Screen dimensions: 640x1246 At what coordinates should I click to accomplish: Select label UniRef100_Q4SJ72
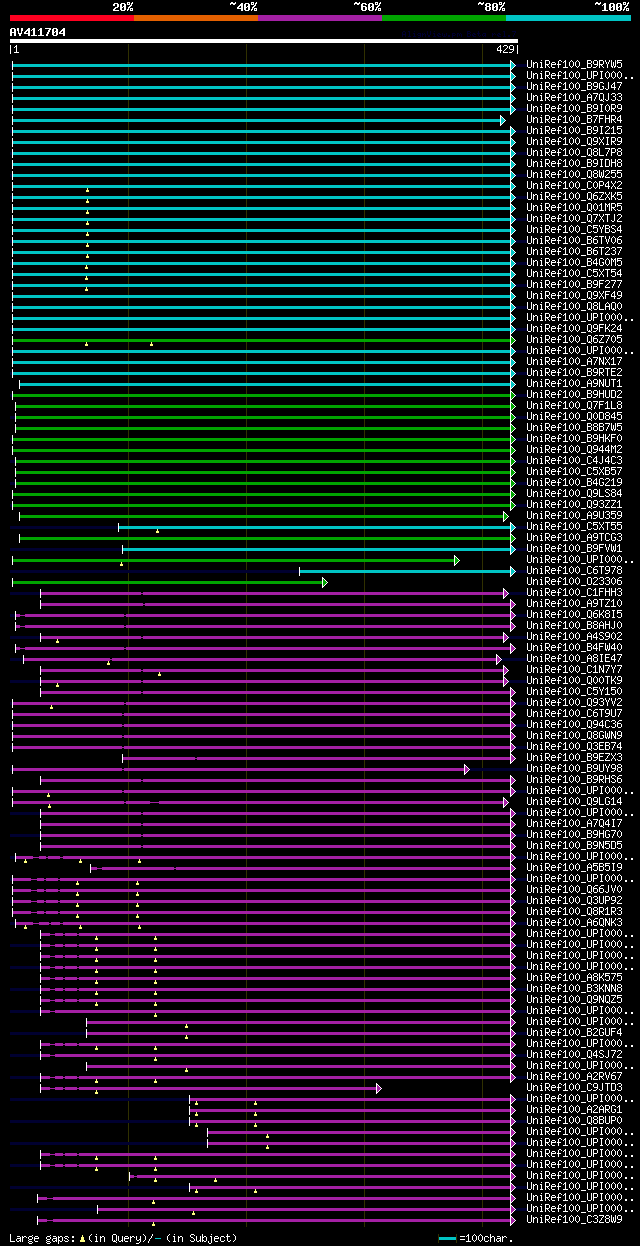click(574, 1055)
